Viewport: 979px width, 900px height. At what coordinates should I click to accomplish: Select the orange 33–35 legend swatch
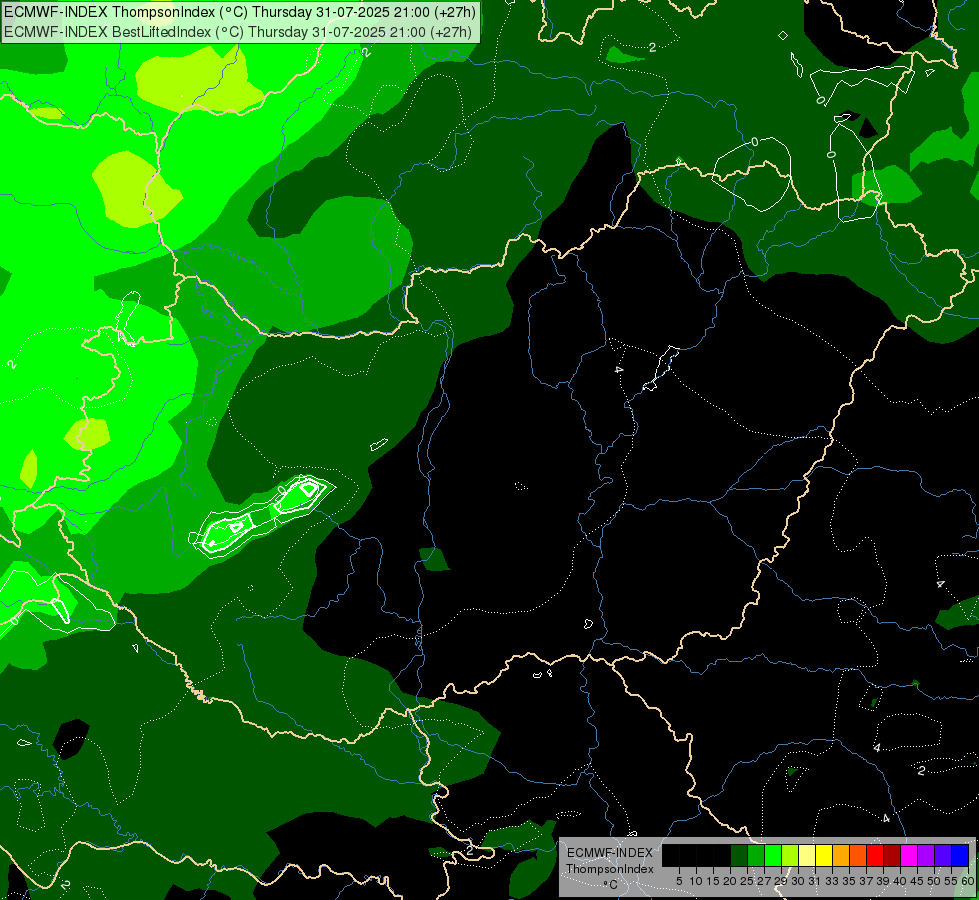841,855
